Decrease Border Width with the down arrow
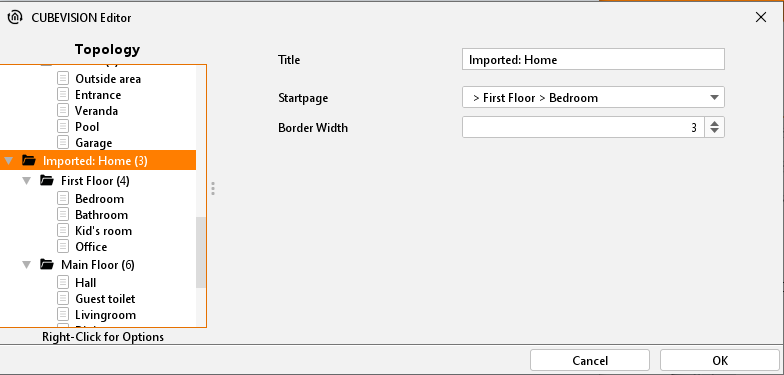 click(x=714, y=132)
